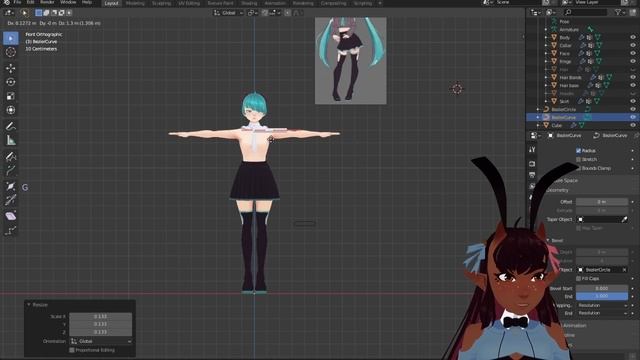Click the BezierCircle curve icon in outliner
The image size is (640, 360).
[547, 109]
